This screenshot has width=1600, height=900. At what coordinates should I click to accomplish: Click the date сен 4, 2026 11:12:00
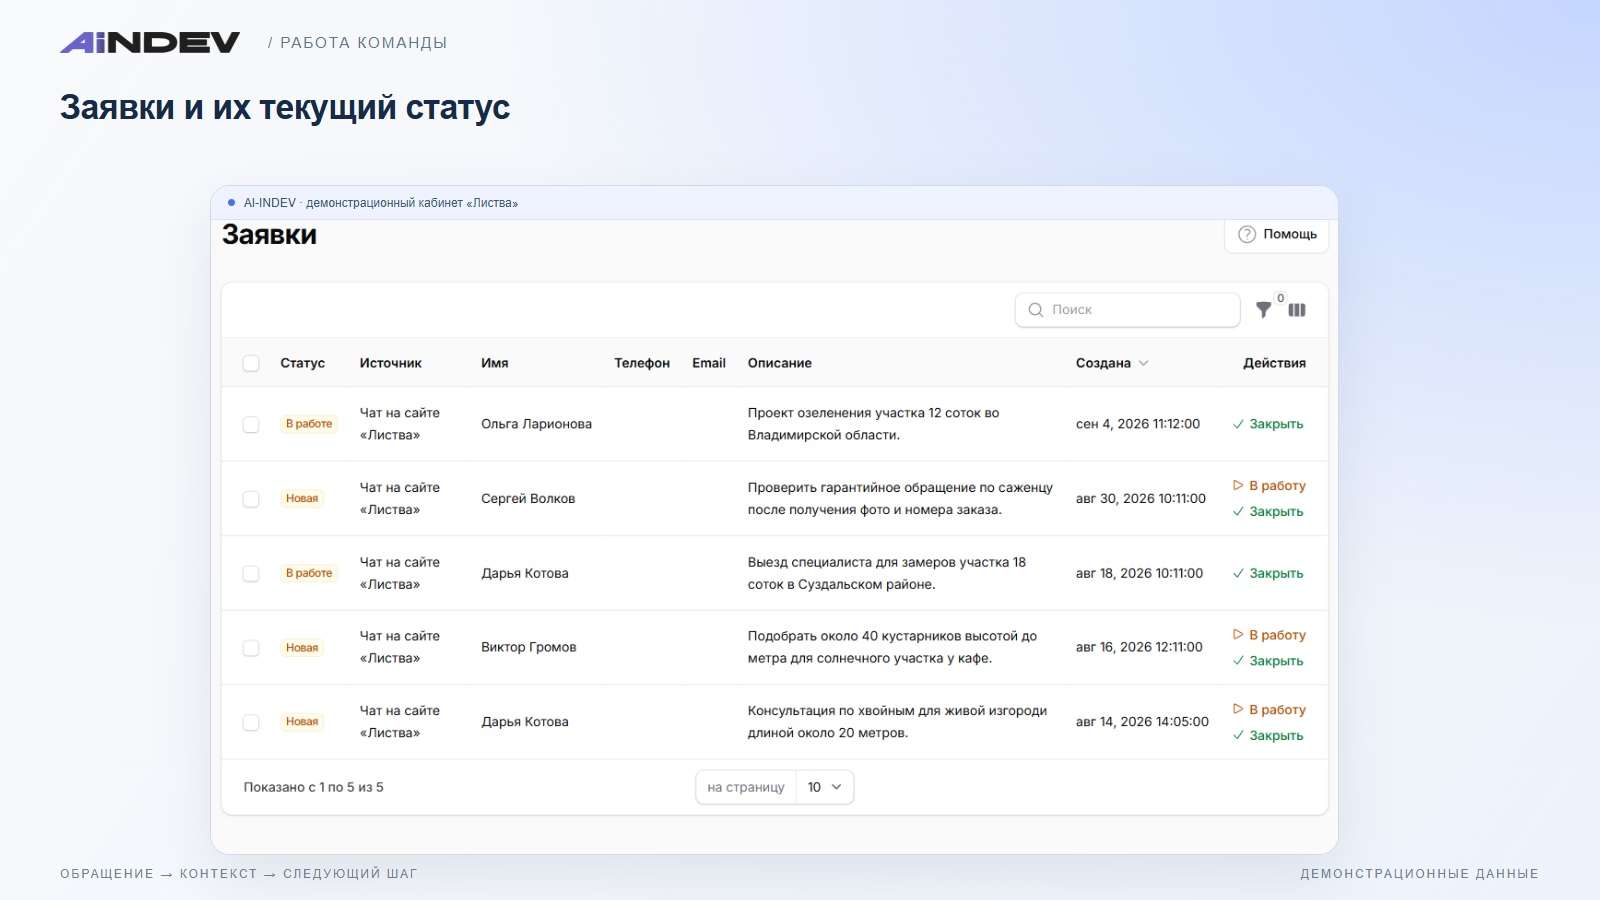pyautogui.click(x=1138, y=424)
